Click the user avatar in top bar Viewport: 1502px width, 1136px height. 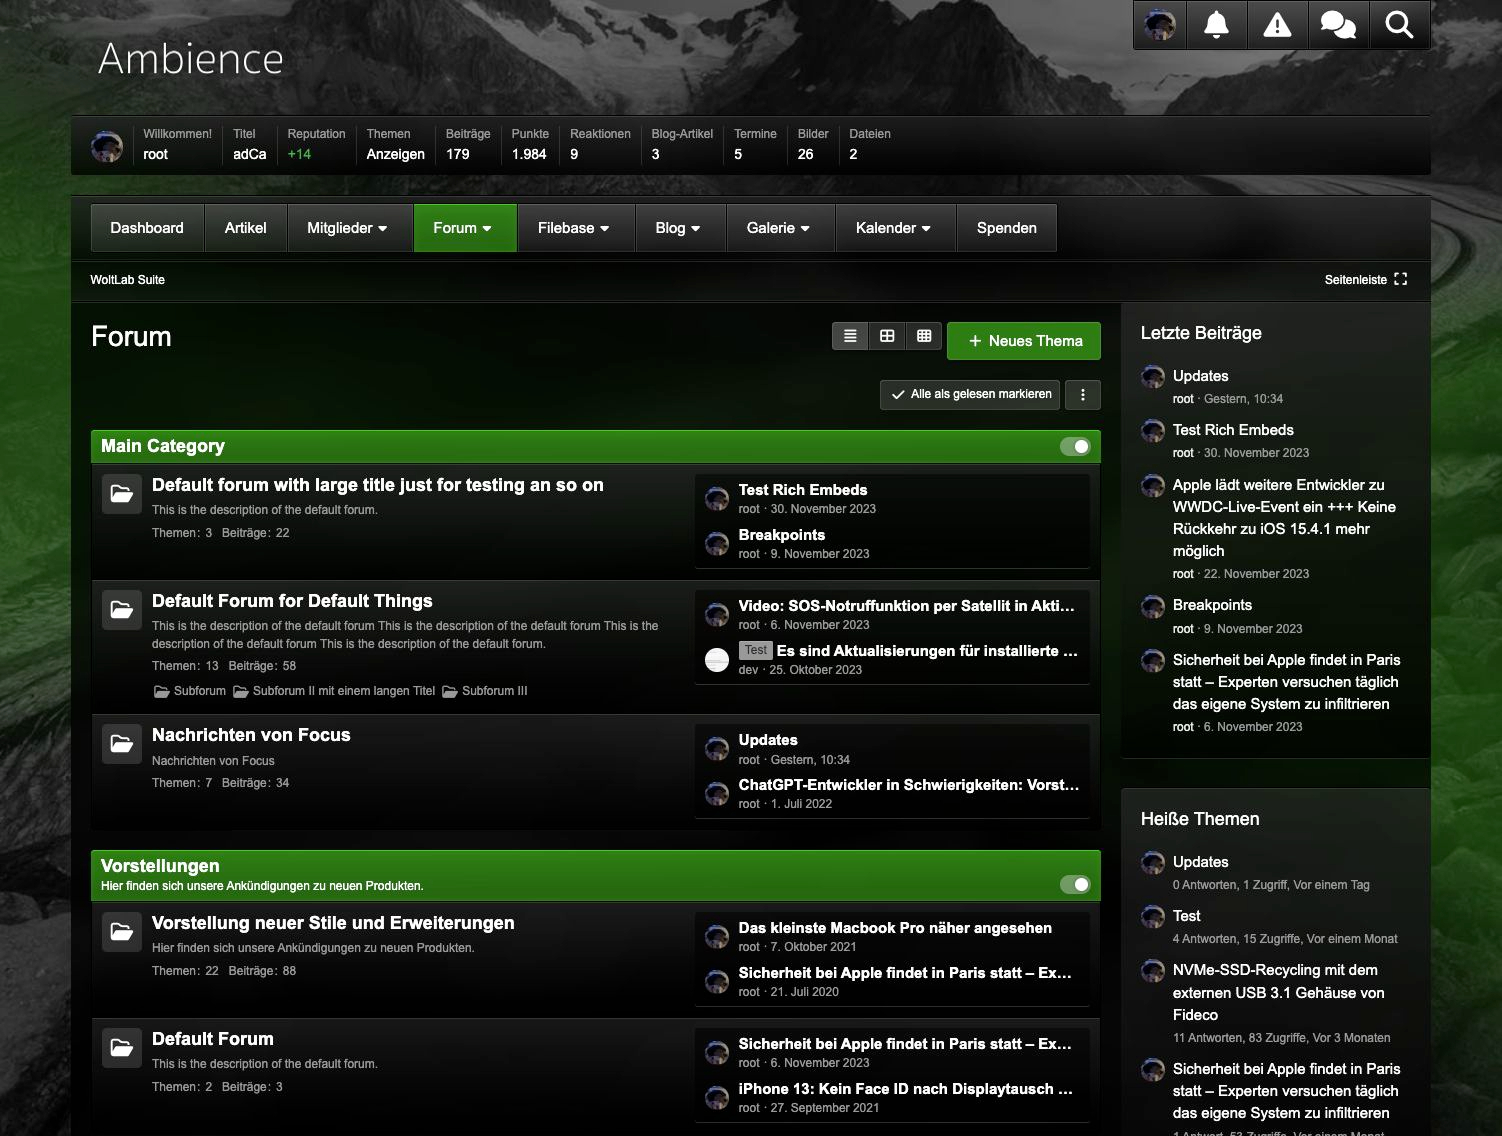[1160, 25]
